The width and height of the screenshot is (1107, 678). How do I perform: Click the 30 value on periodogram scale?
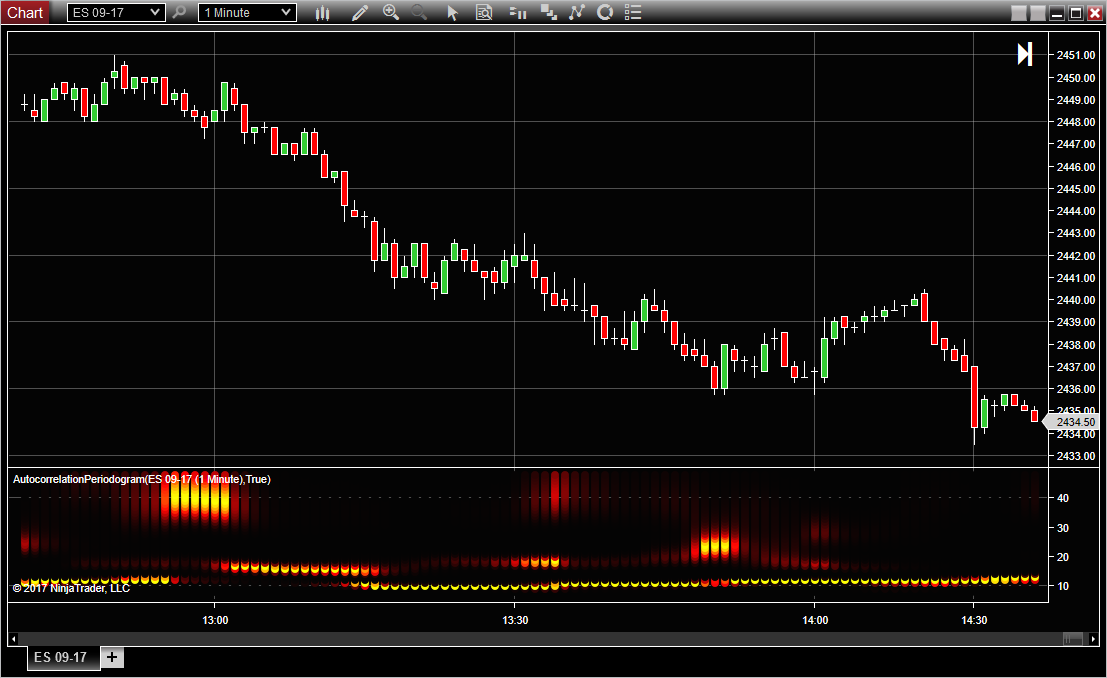[x=1063, y=528]
